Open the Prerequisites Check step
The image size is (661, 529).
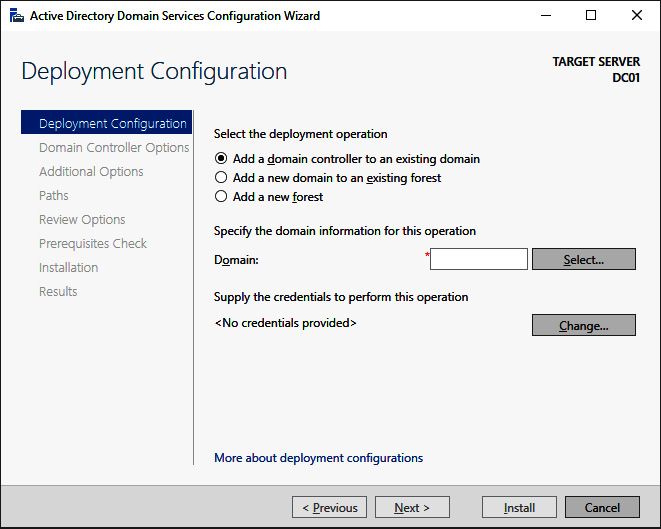(93, 244)
